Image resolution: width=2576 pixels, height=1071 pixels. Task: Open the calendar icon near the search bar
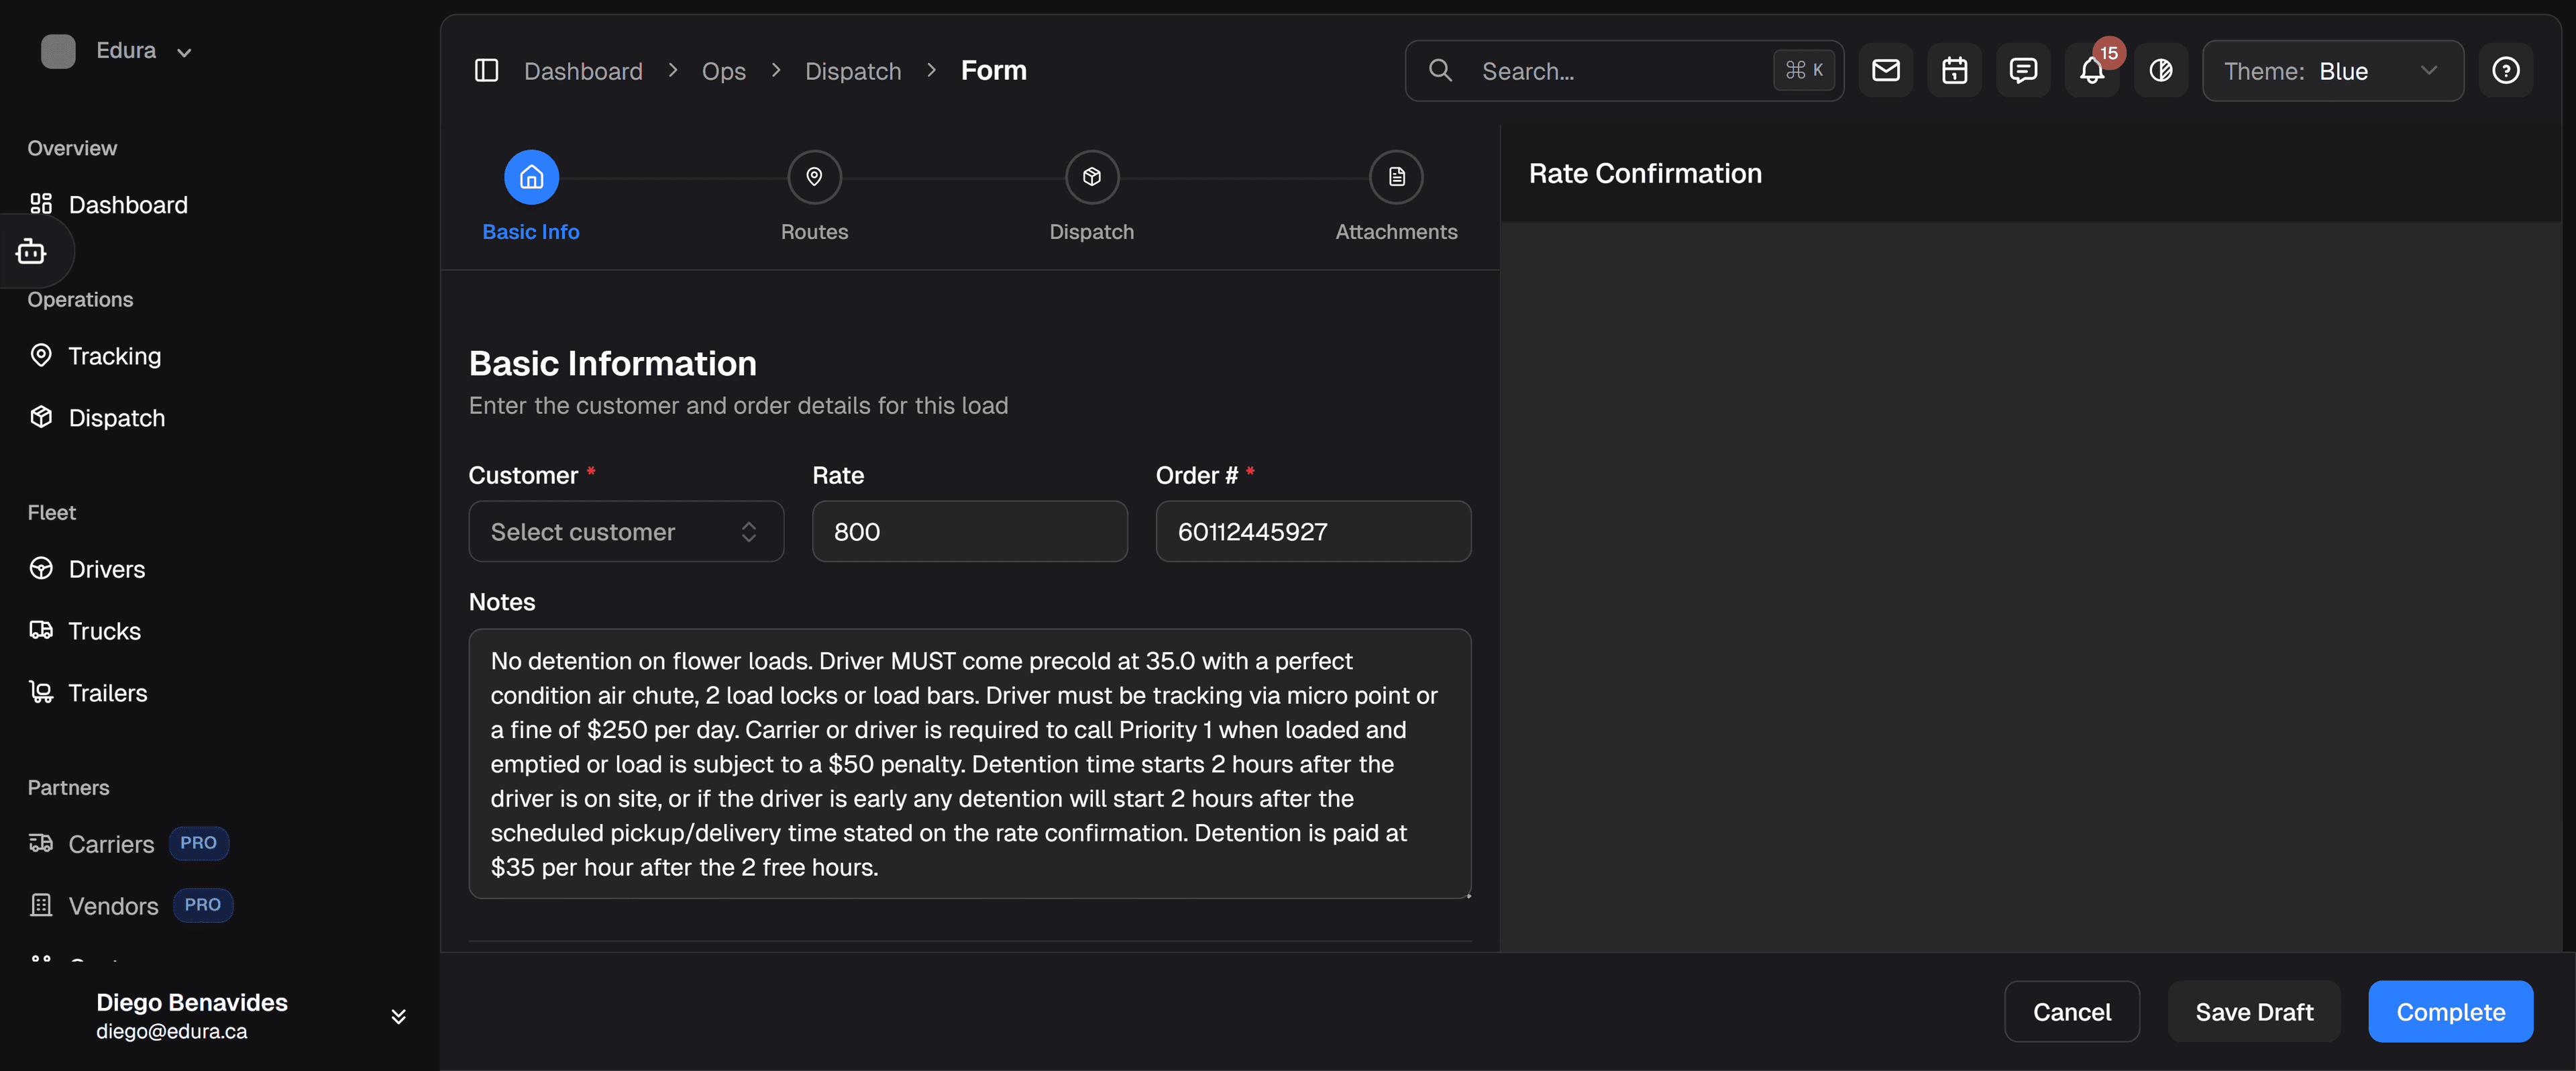point(1955,70)
